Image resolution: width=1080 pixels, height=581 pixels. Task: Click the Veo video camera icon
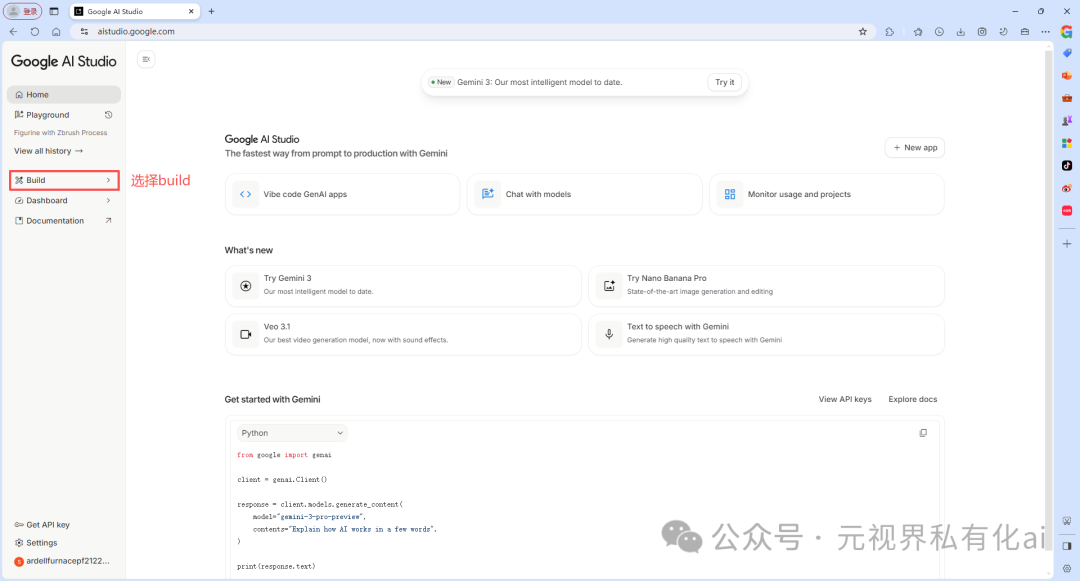coord(245,335)
